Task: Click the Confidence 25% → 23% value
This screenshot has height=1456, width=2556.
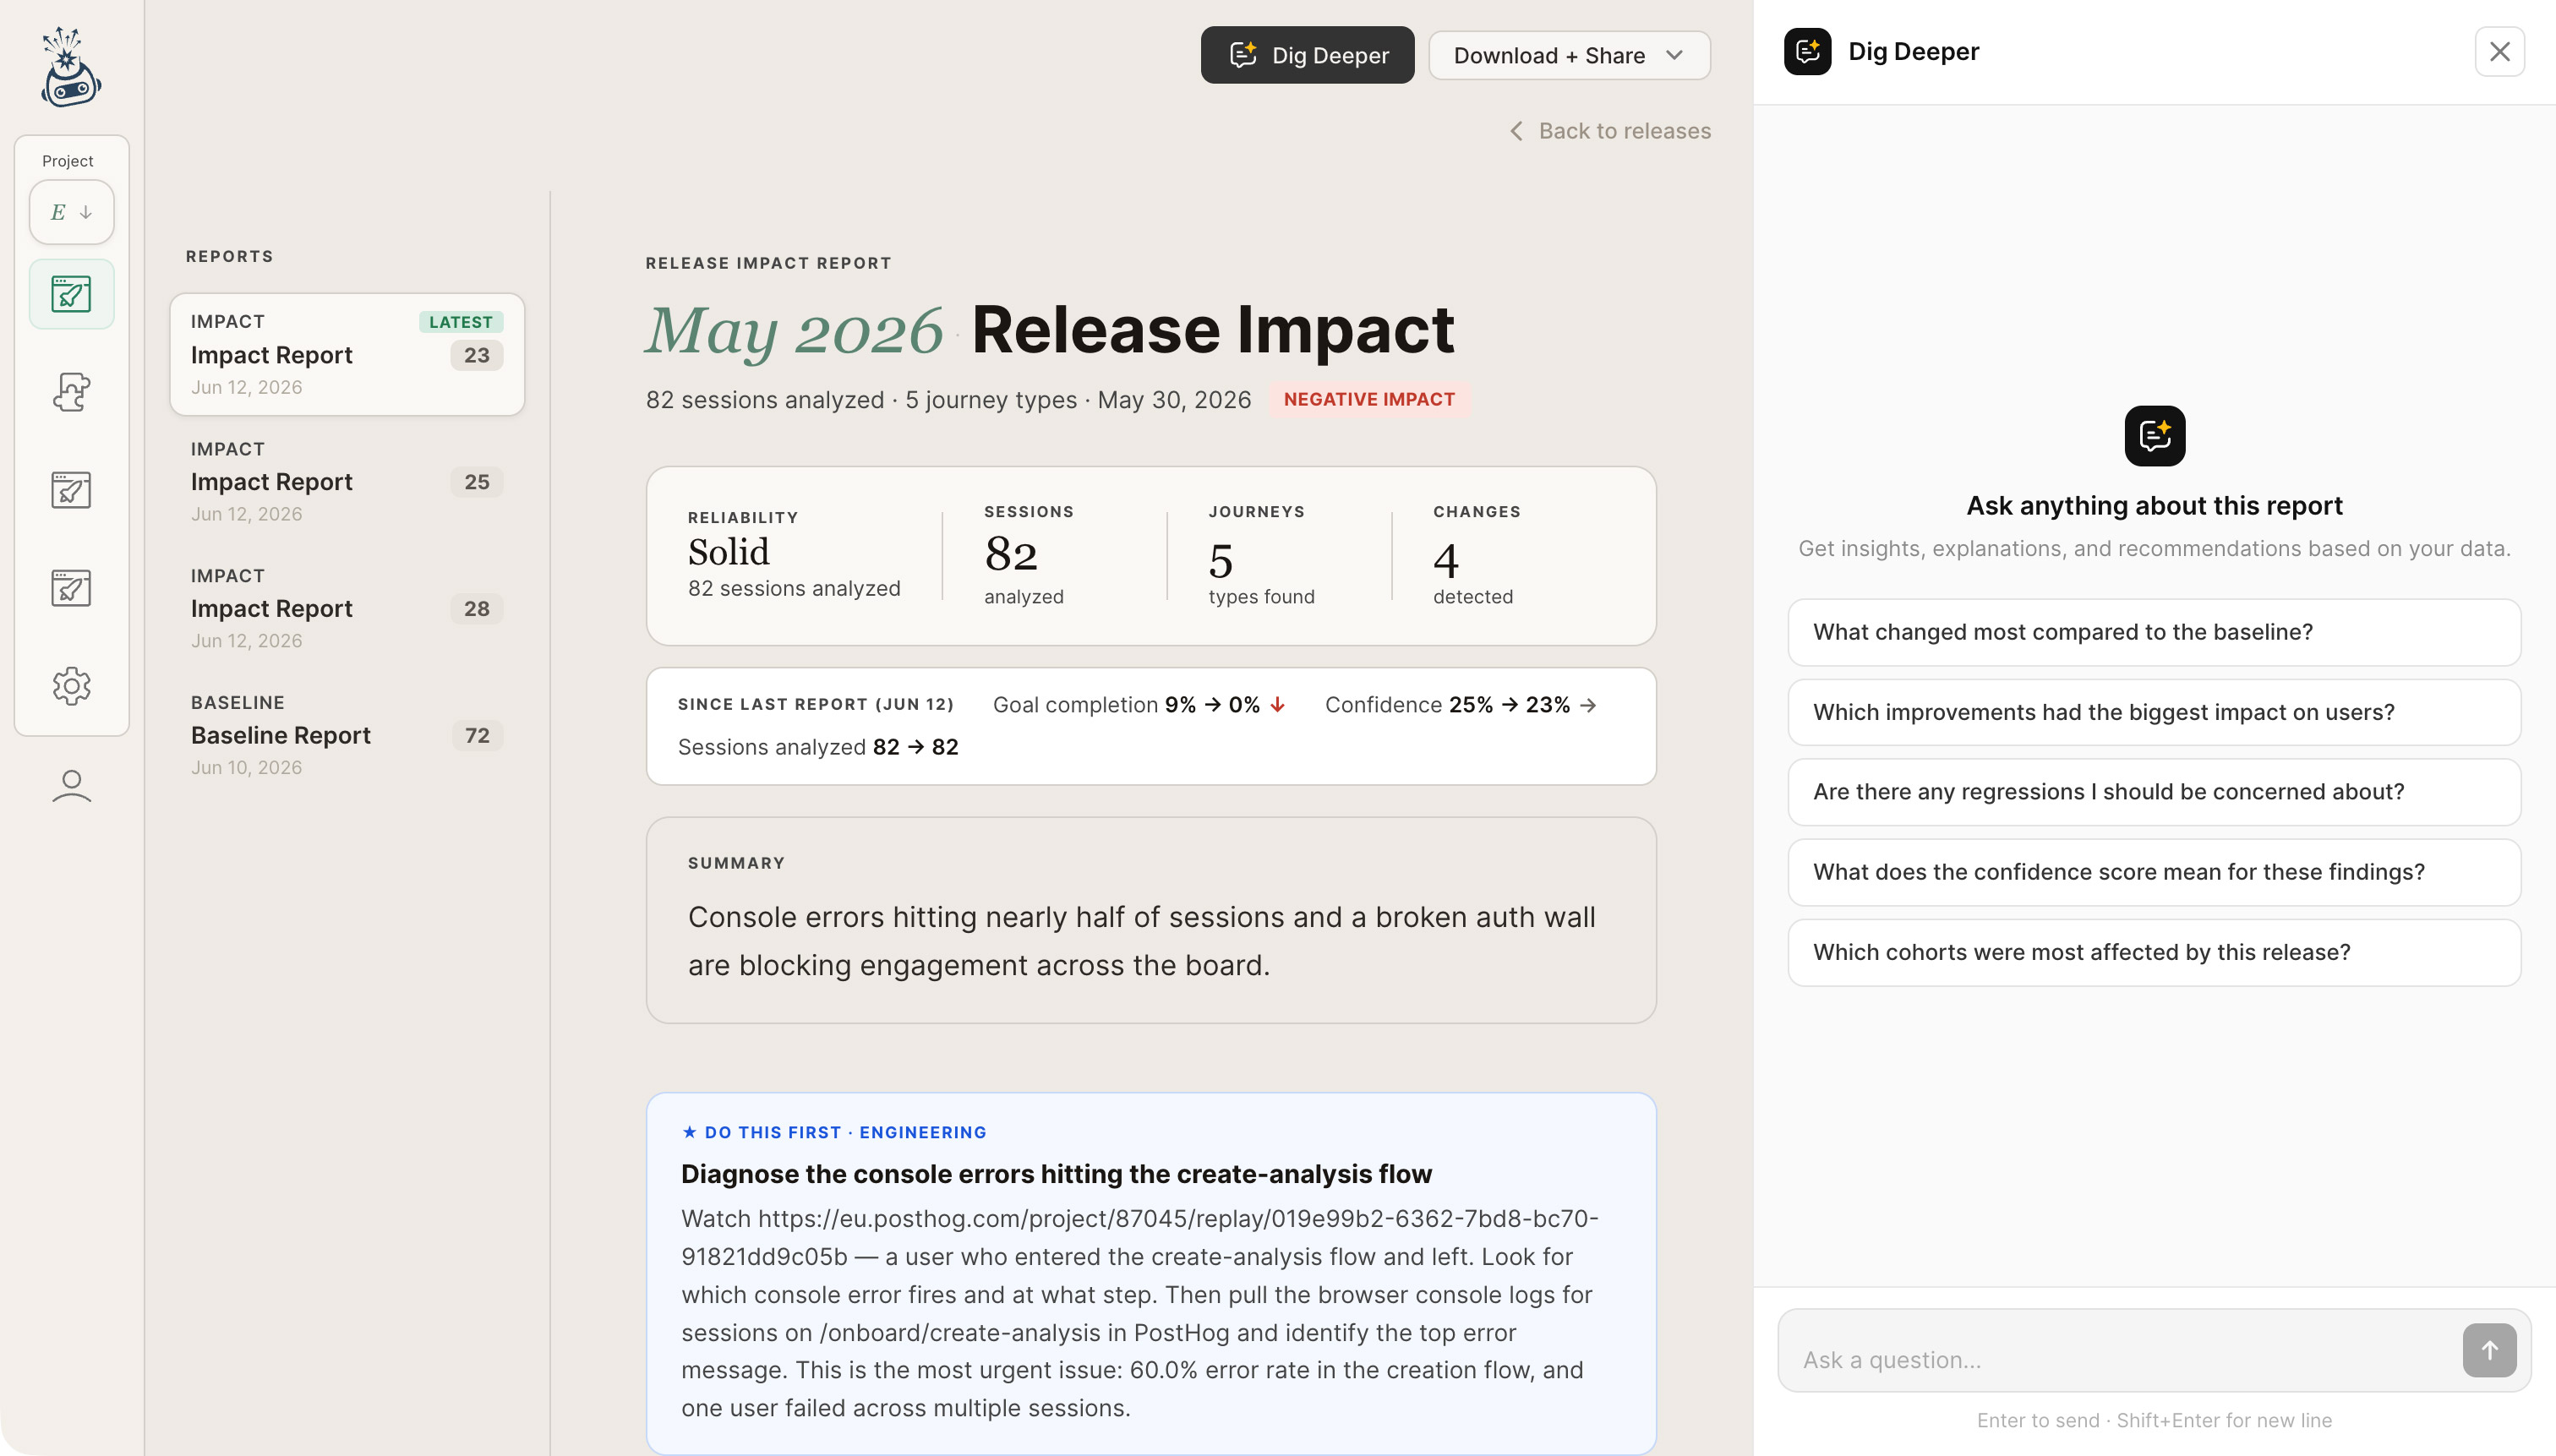Action: [1509, 705]
